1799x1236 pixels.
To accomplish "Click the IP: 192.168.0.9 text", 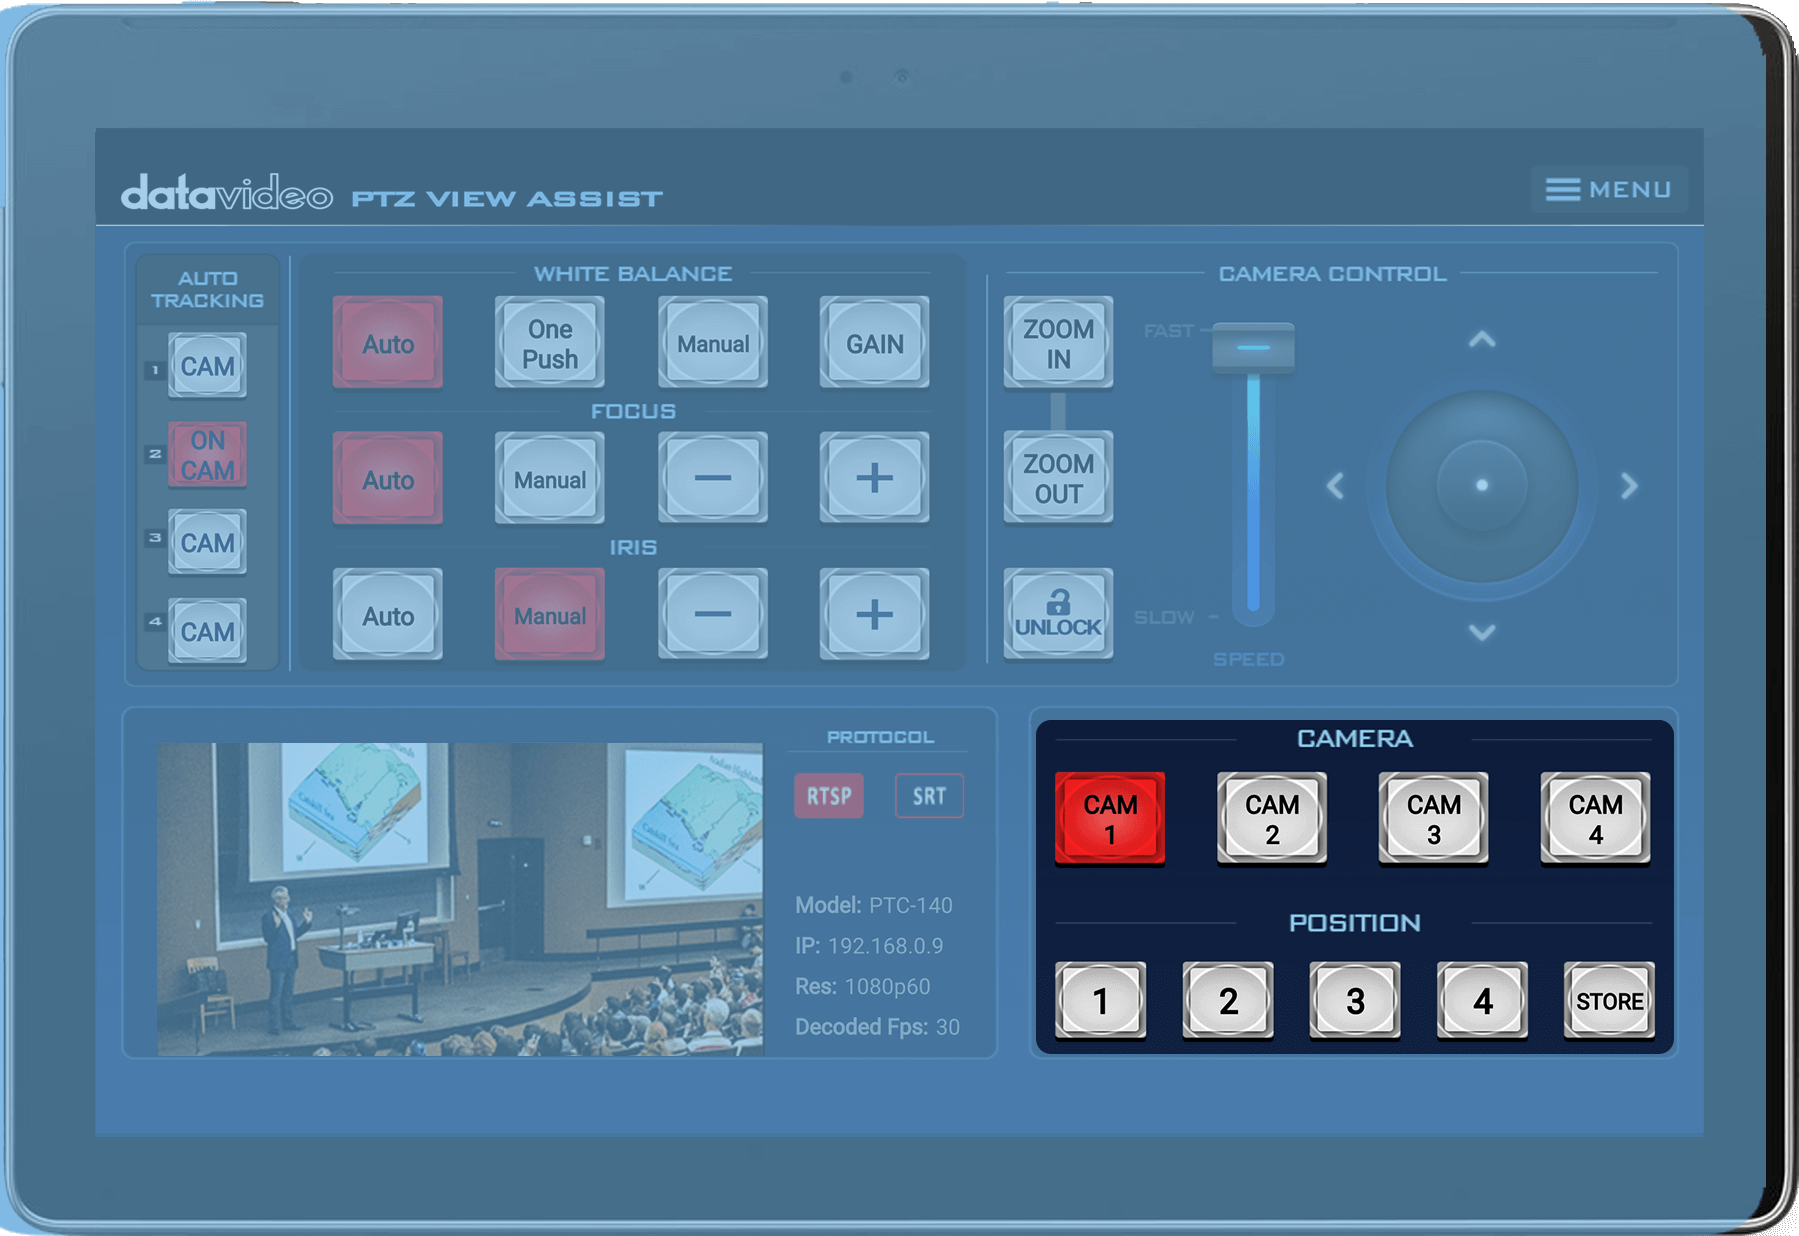I will (x=869, y=946).
